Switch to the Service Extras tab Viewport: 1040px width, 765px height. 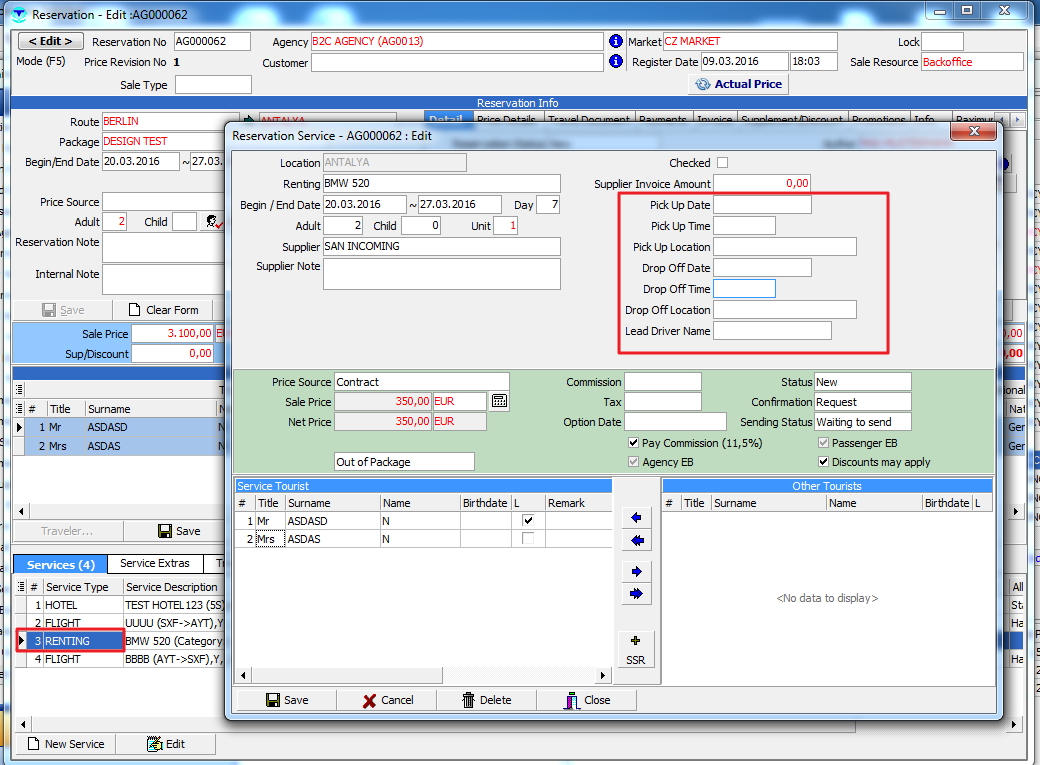coord(154,564)
